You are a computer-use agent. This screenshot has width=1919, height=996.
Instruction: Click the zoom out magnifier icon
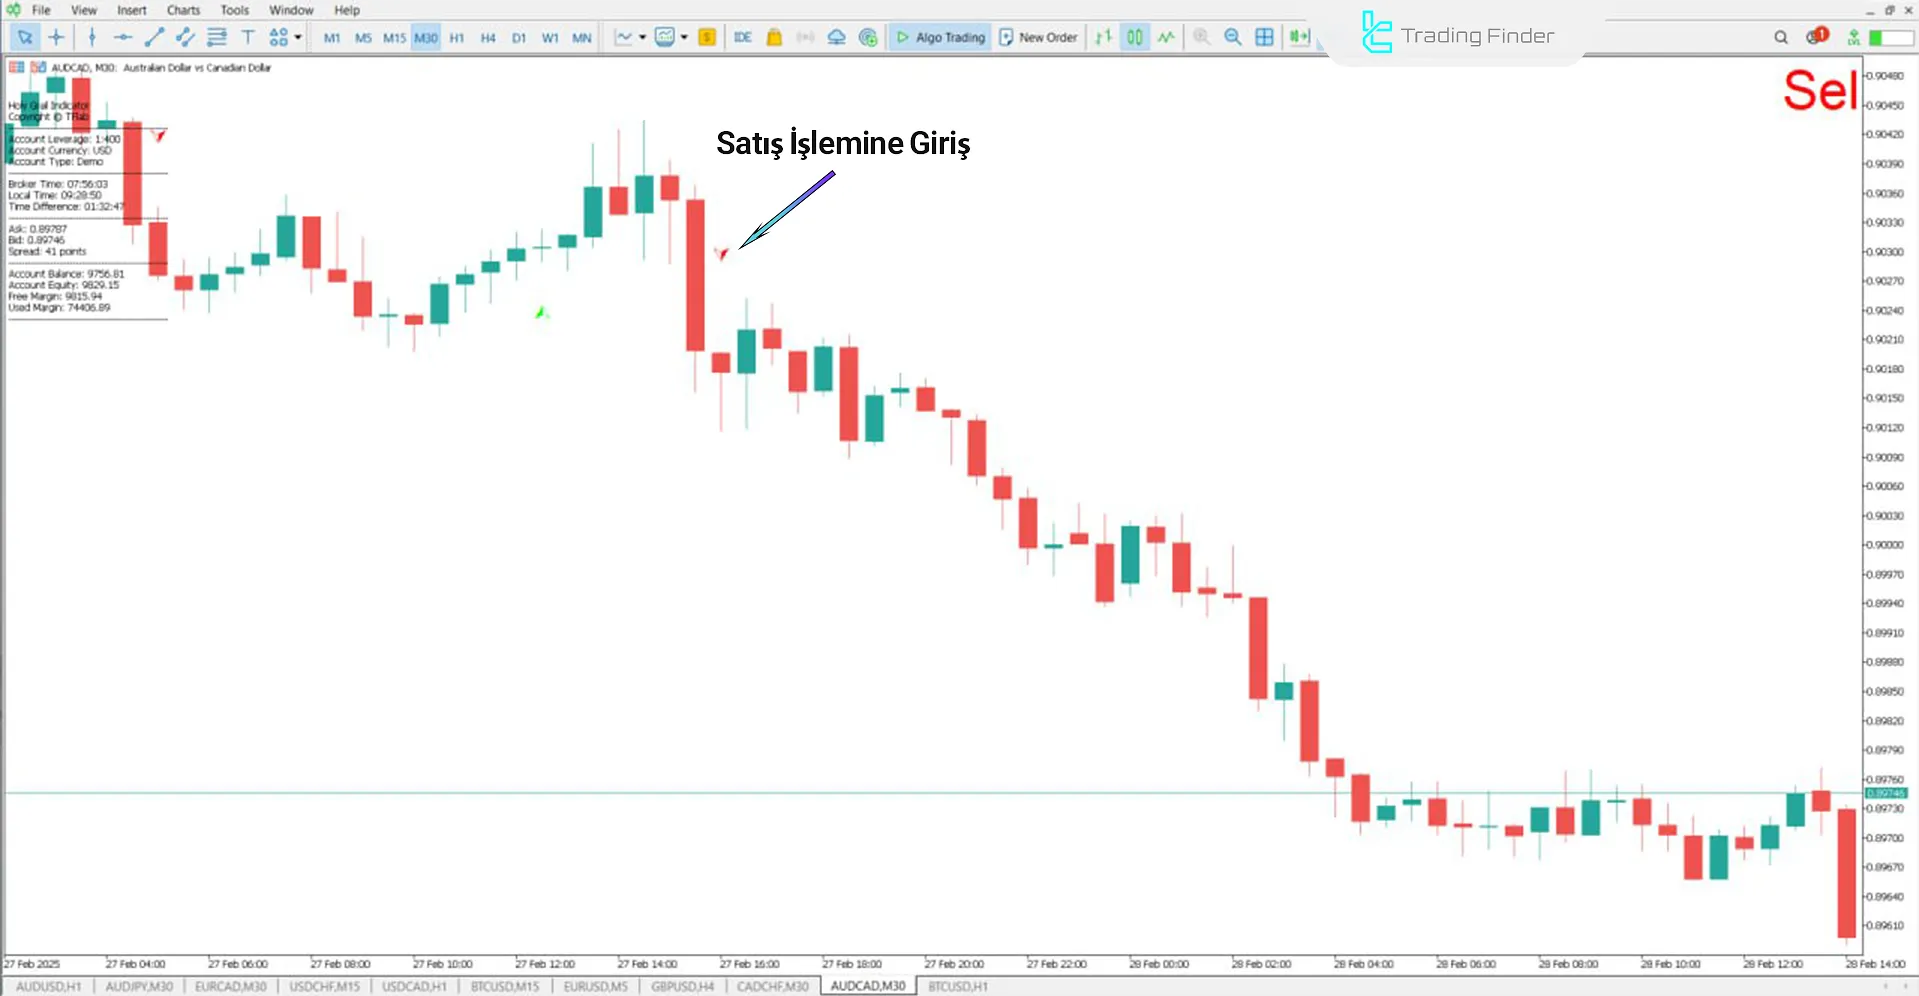pos(1233,37)
